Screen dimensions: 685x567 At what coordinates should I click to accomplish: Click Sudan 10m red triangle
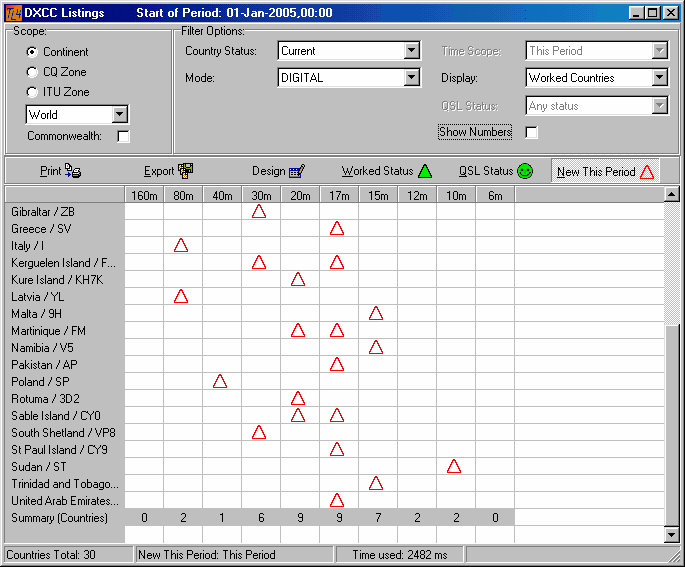coord(454,466)
